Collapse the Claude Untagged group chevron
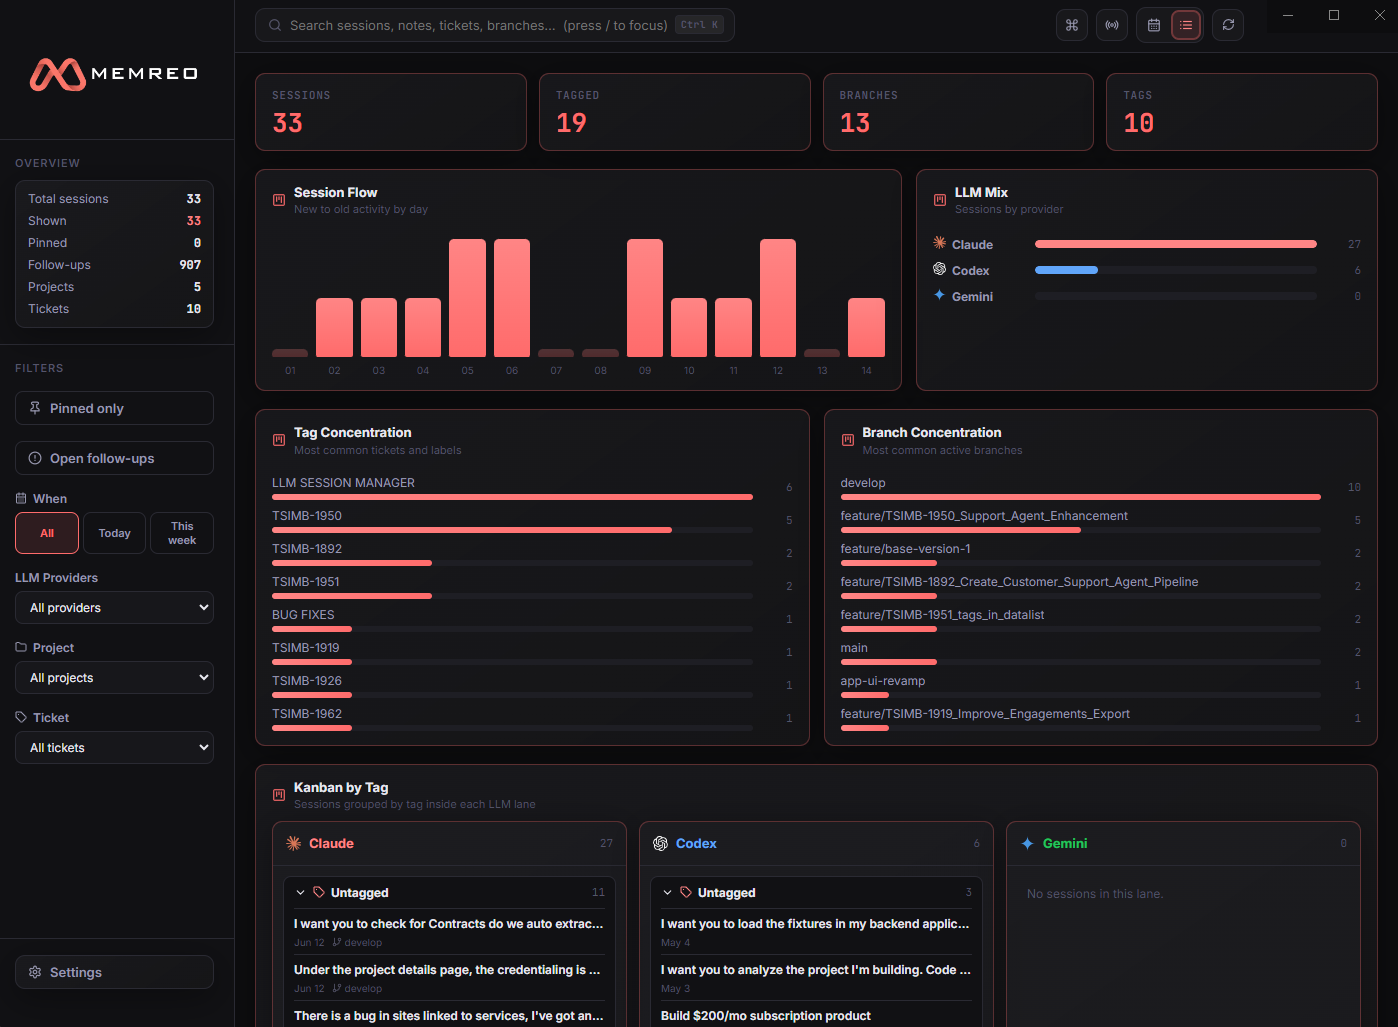The image size is (1398, 1027). (x=300, y=892)
